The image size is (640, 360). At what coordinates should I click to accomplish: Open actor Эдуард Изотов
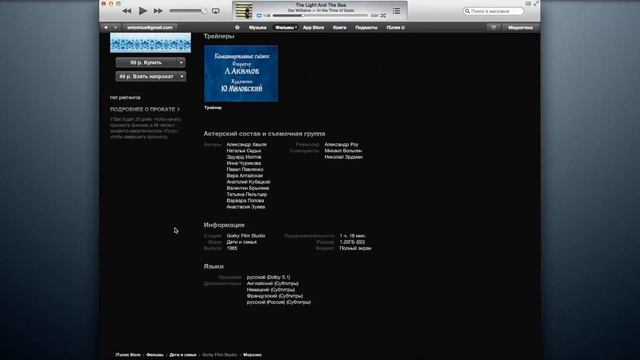tap(244, 157)
